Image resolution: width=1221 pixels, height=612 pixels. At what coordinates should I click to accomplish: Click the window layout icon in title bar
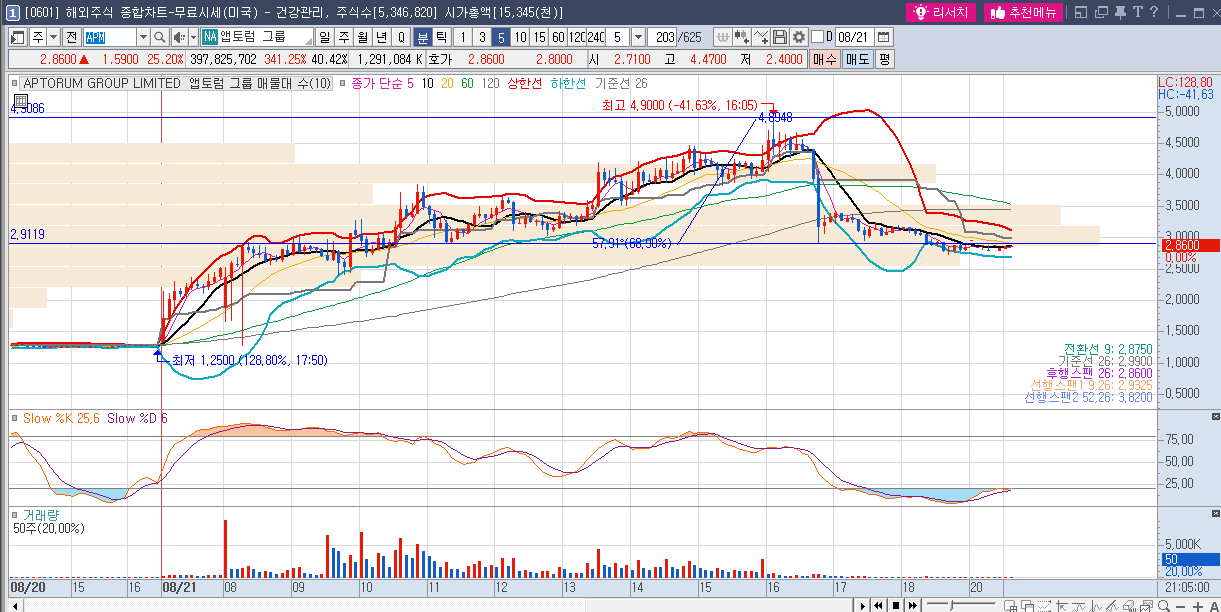click(1081, 12)
